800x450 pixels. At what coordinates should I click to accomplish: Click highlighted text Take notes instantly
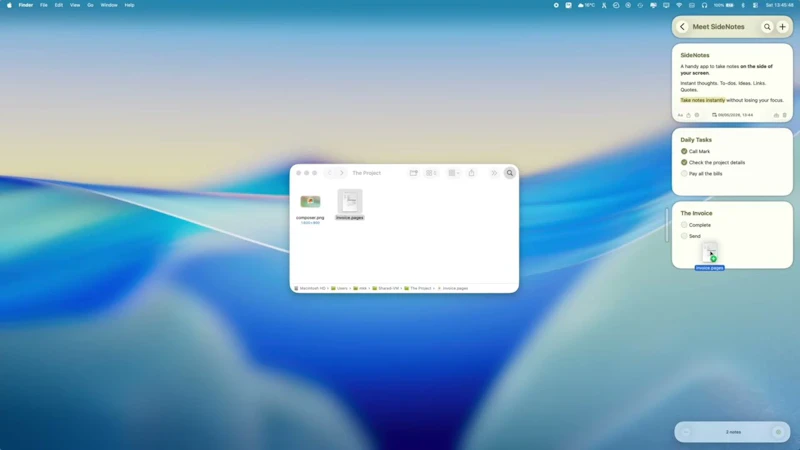coord(703,100)
